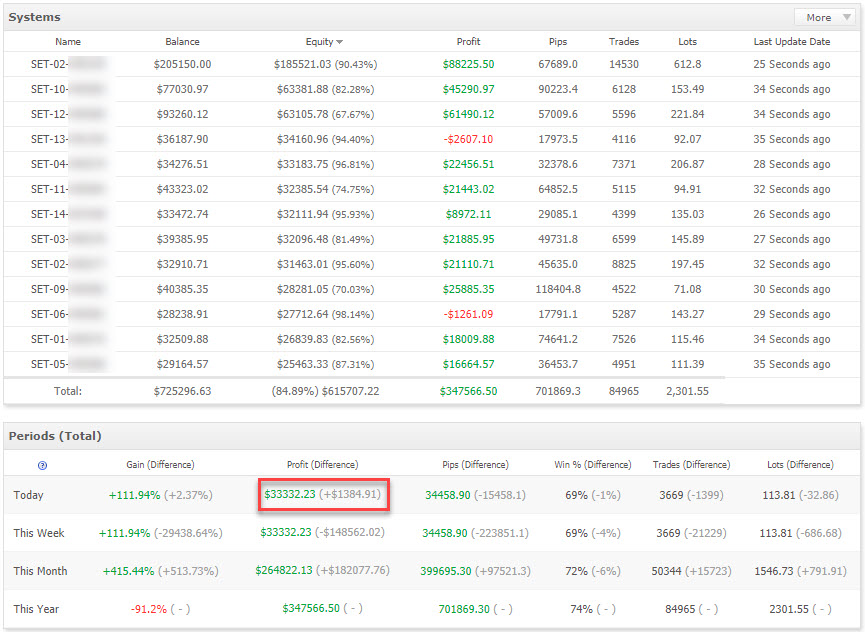Sort systems by Lots column header
The width and height of the screenshot is (865, 632).
click(687, 41)
